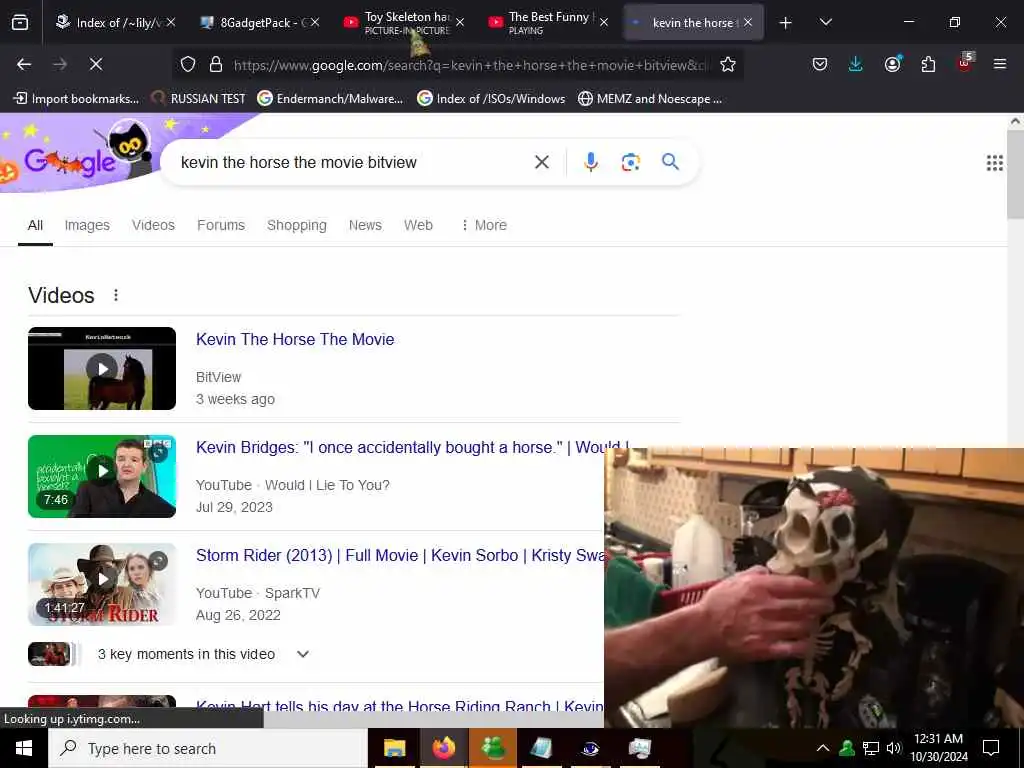Focus the Google search input field
This screenshot has height=768, width=1024.
coord(353,162)
